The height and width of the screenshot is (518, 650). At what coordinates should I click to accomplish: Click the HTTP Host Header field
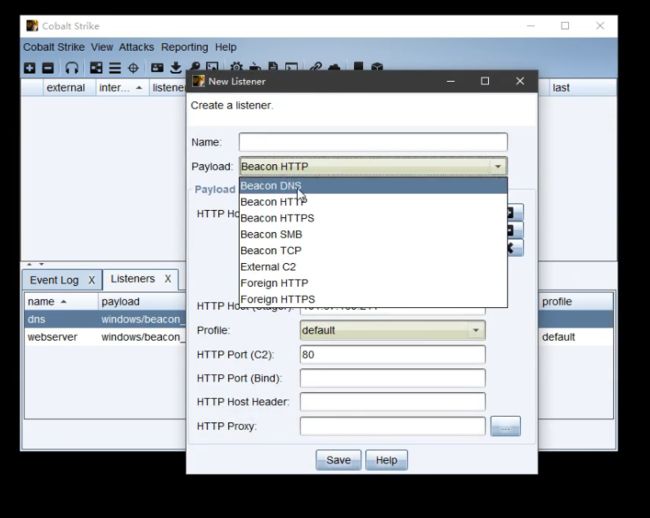(393, 402)
